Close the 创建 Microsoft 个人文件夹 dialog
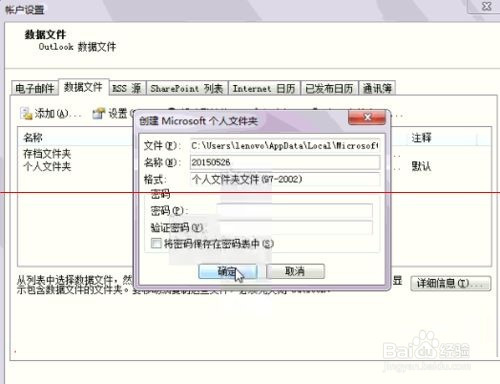The image size is (500, 384). pyautogui.click(x=367, y=117)
